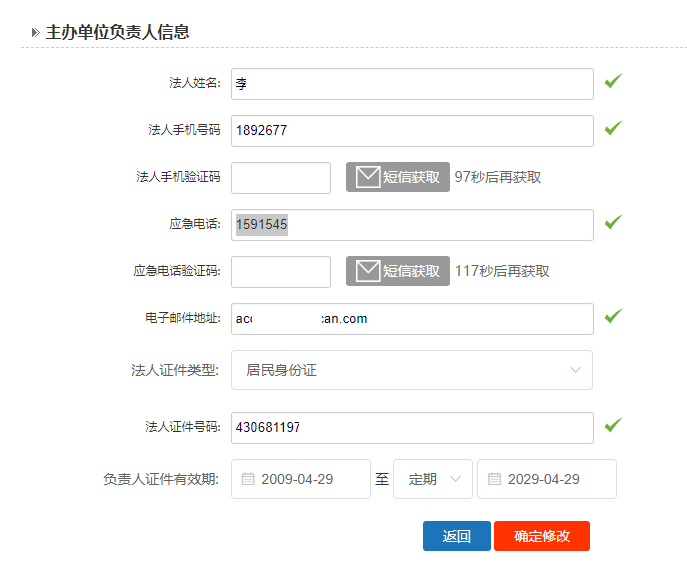This screenshot has height=573, width=687.
Task: Focus the 法人姓名 input field
Action: [411, 84]
